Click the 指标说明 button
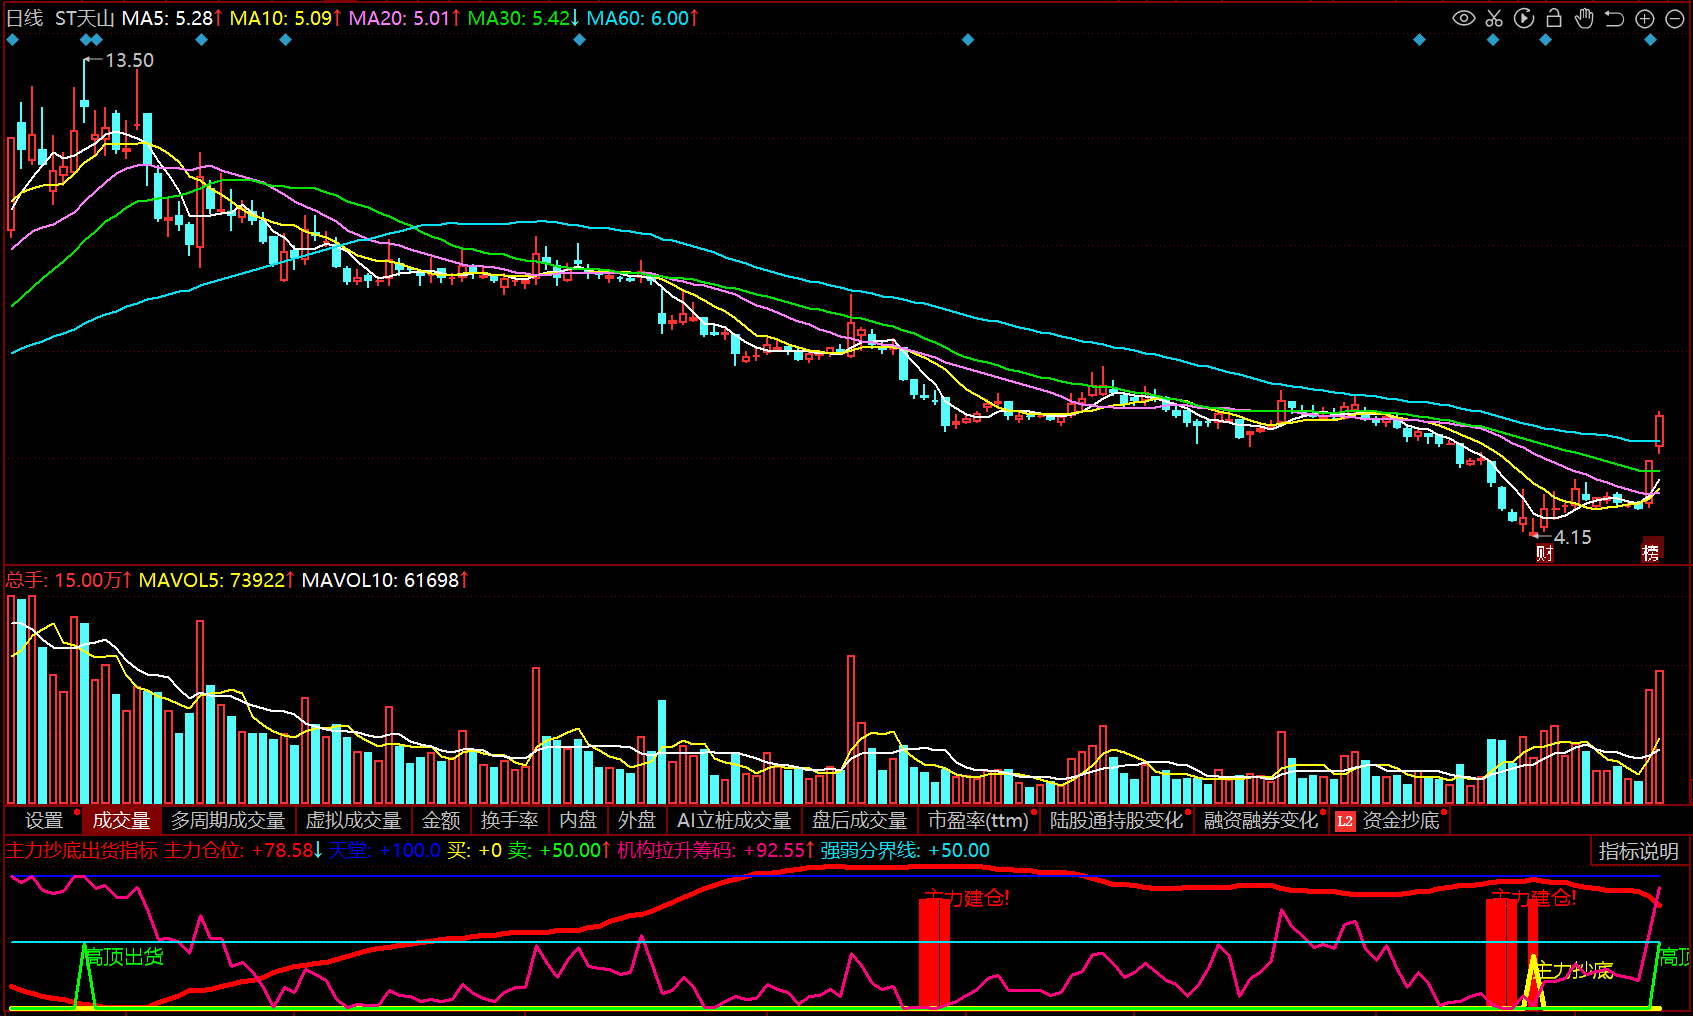Image resolution: width=1693 pixels, height=1016 pixels. pyautogui.click(x=1638, y=851)
